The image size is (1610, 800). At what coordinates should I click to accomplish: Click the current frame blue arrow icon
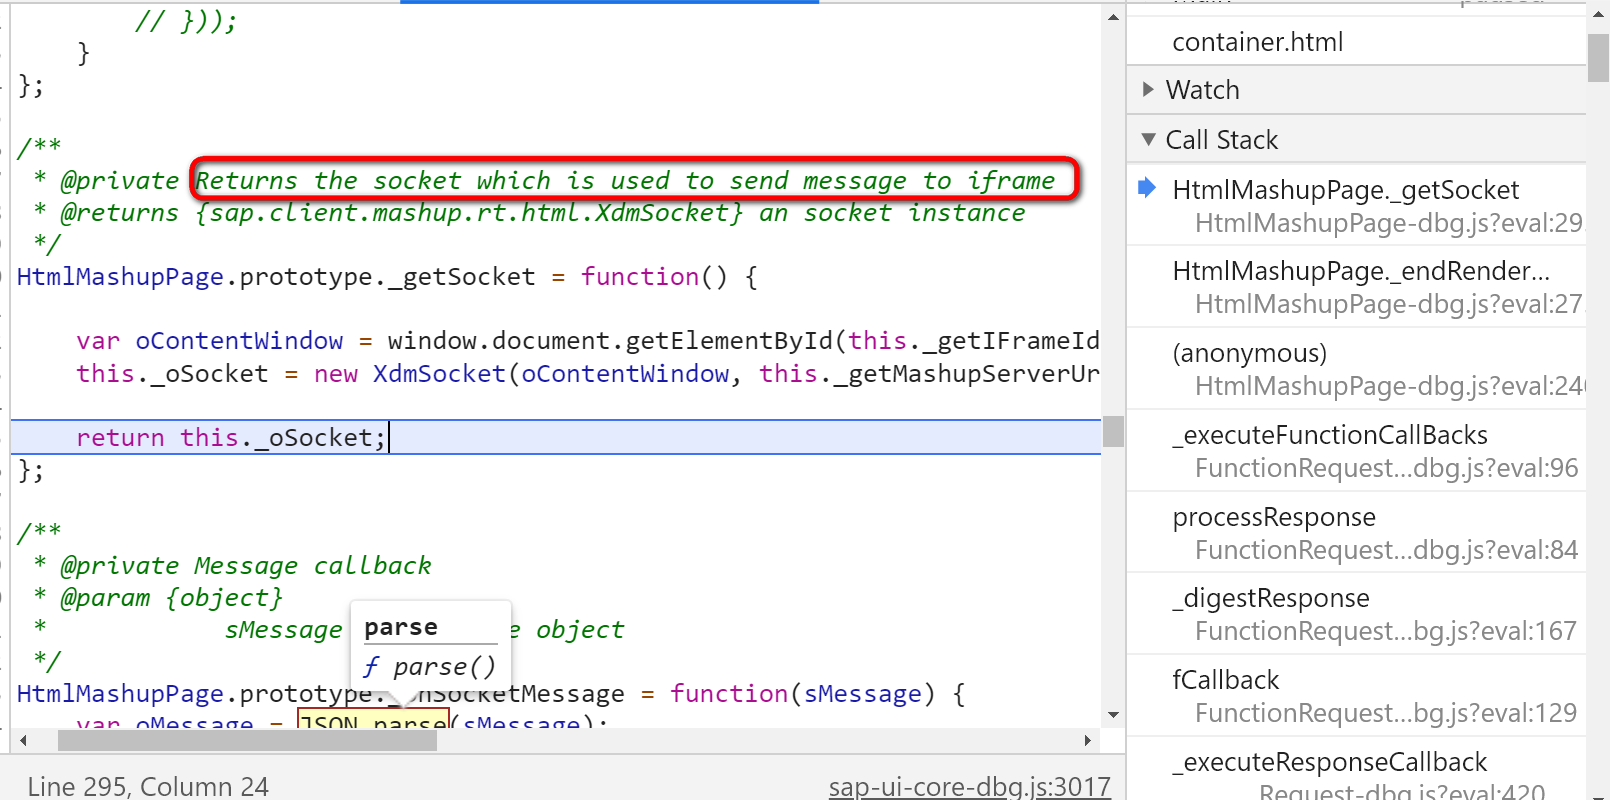point(1147,188)
